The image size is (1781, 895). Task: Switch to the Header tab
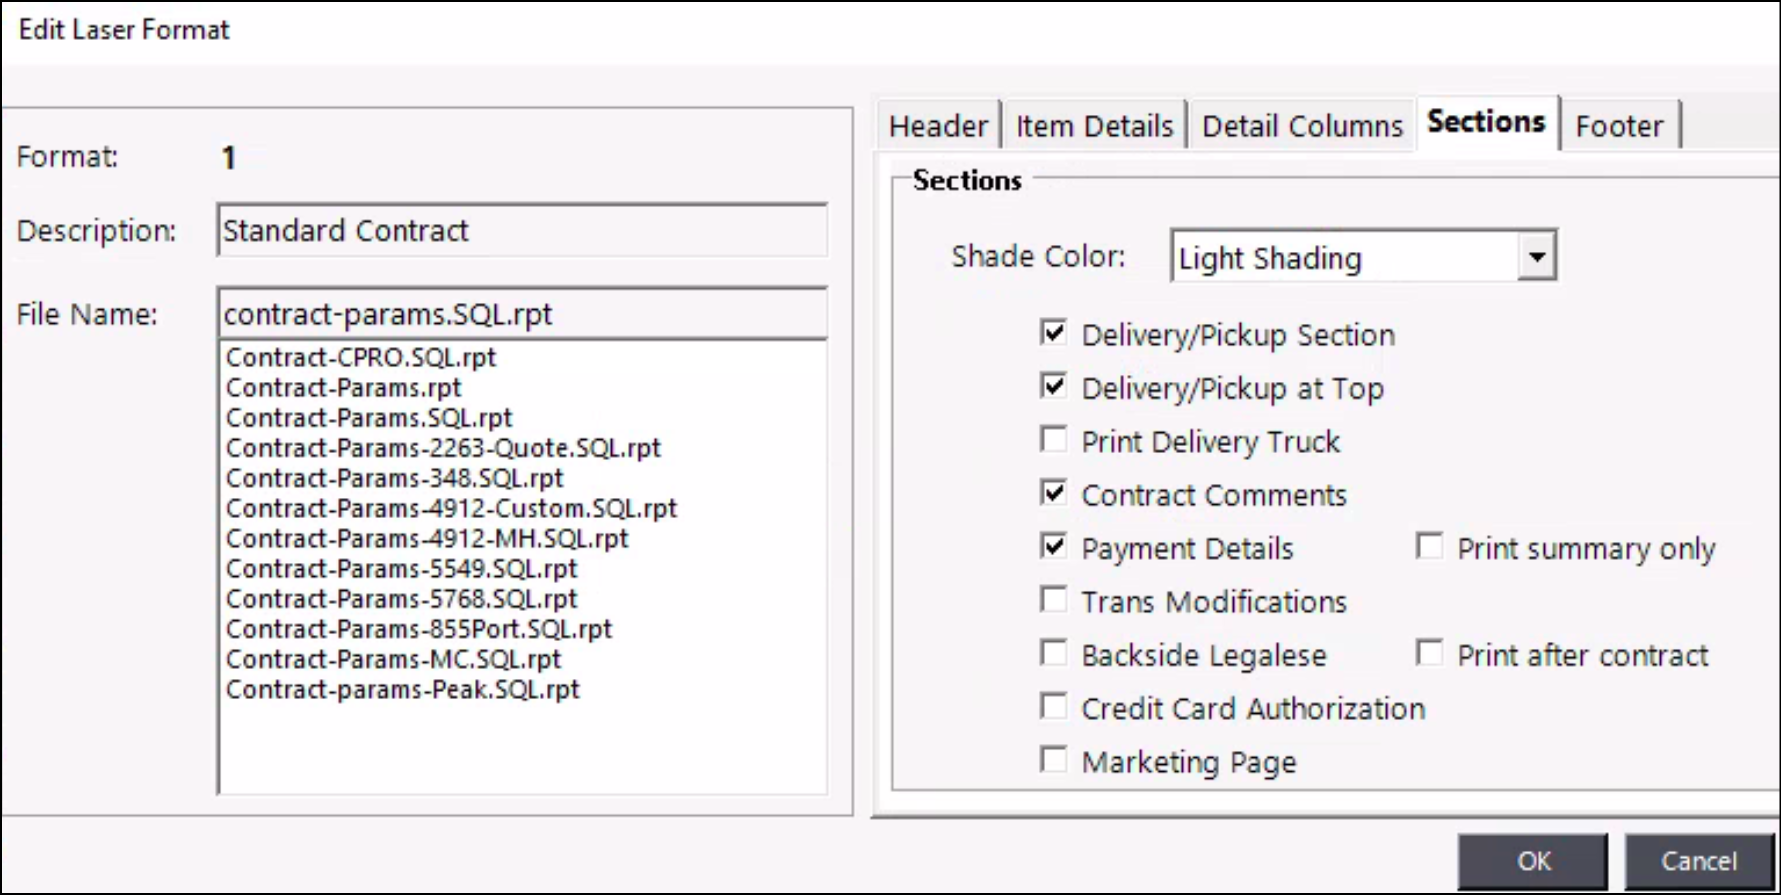tap(938, 126)
